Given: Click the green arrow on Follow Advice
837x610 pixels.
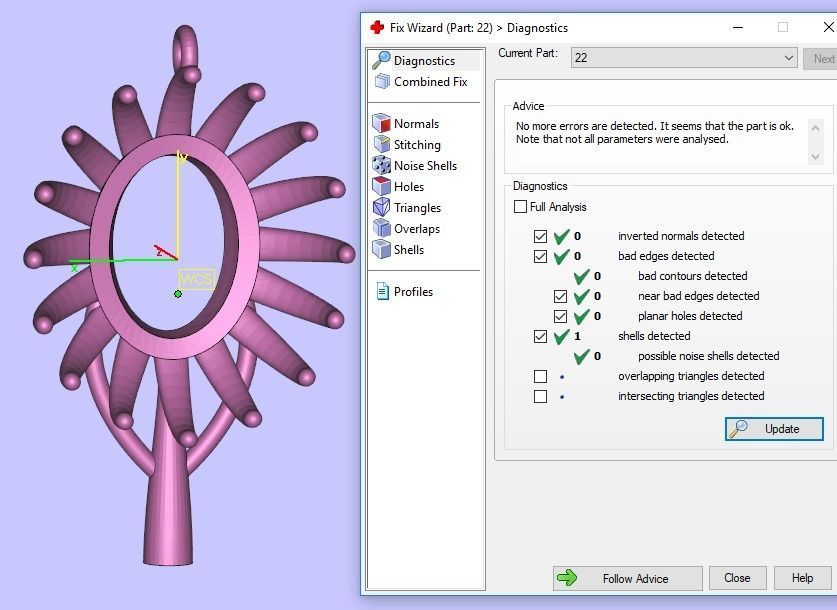Looking at the screenshot, I should [x=567, y=577].
